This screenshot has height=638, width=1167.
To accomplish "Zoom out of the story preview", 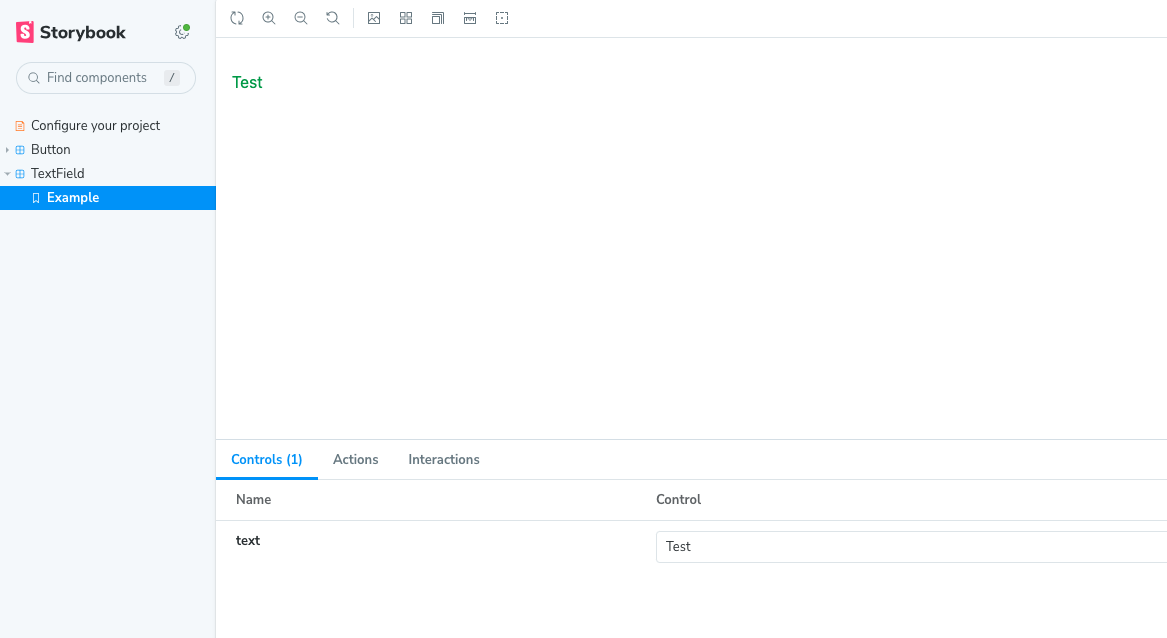I will [301, 18].
